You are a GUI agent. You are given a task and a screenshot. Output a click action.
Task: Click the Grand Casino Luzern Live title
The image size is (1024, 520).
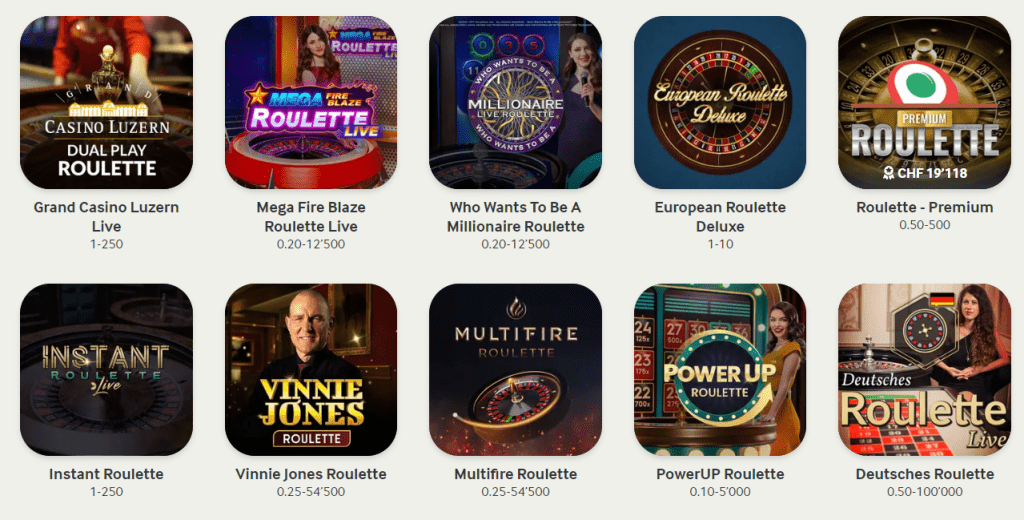click(x=106, y=217)
